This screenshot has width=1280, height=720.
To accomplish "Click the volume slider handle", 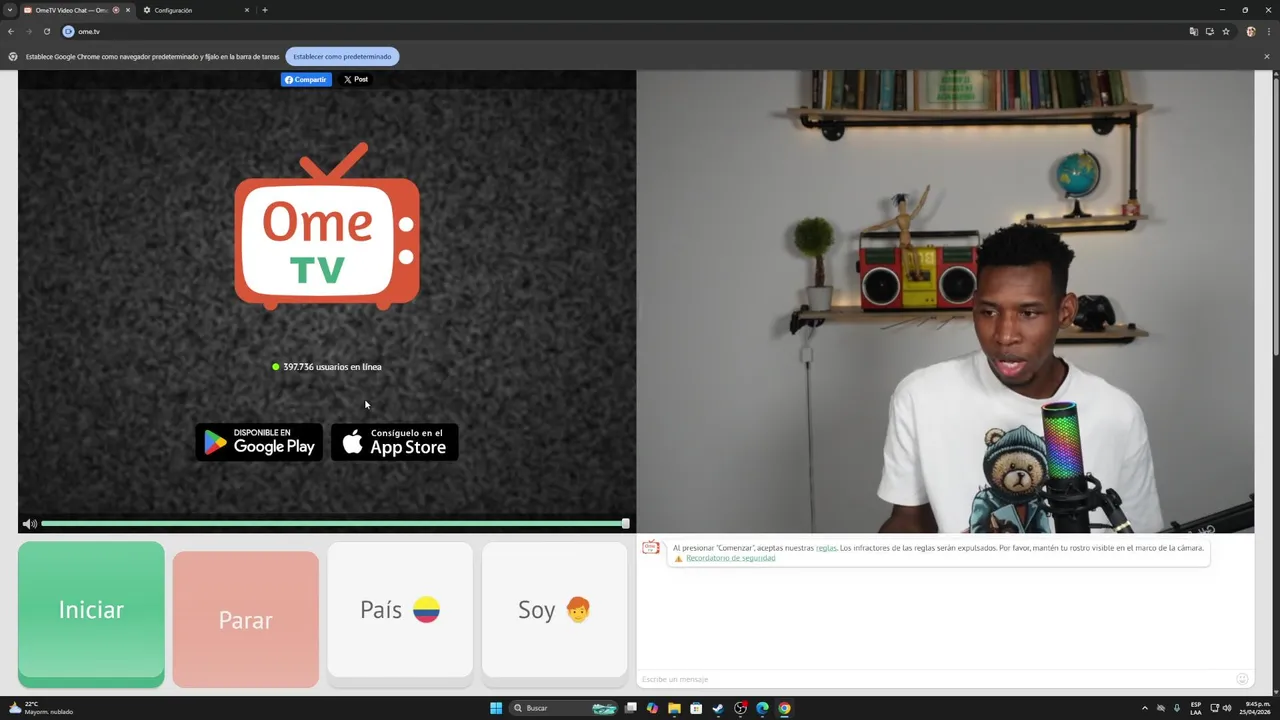I will [x=625, y=524].
